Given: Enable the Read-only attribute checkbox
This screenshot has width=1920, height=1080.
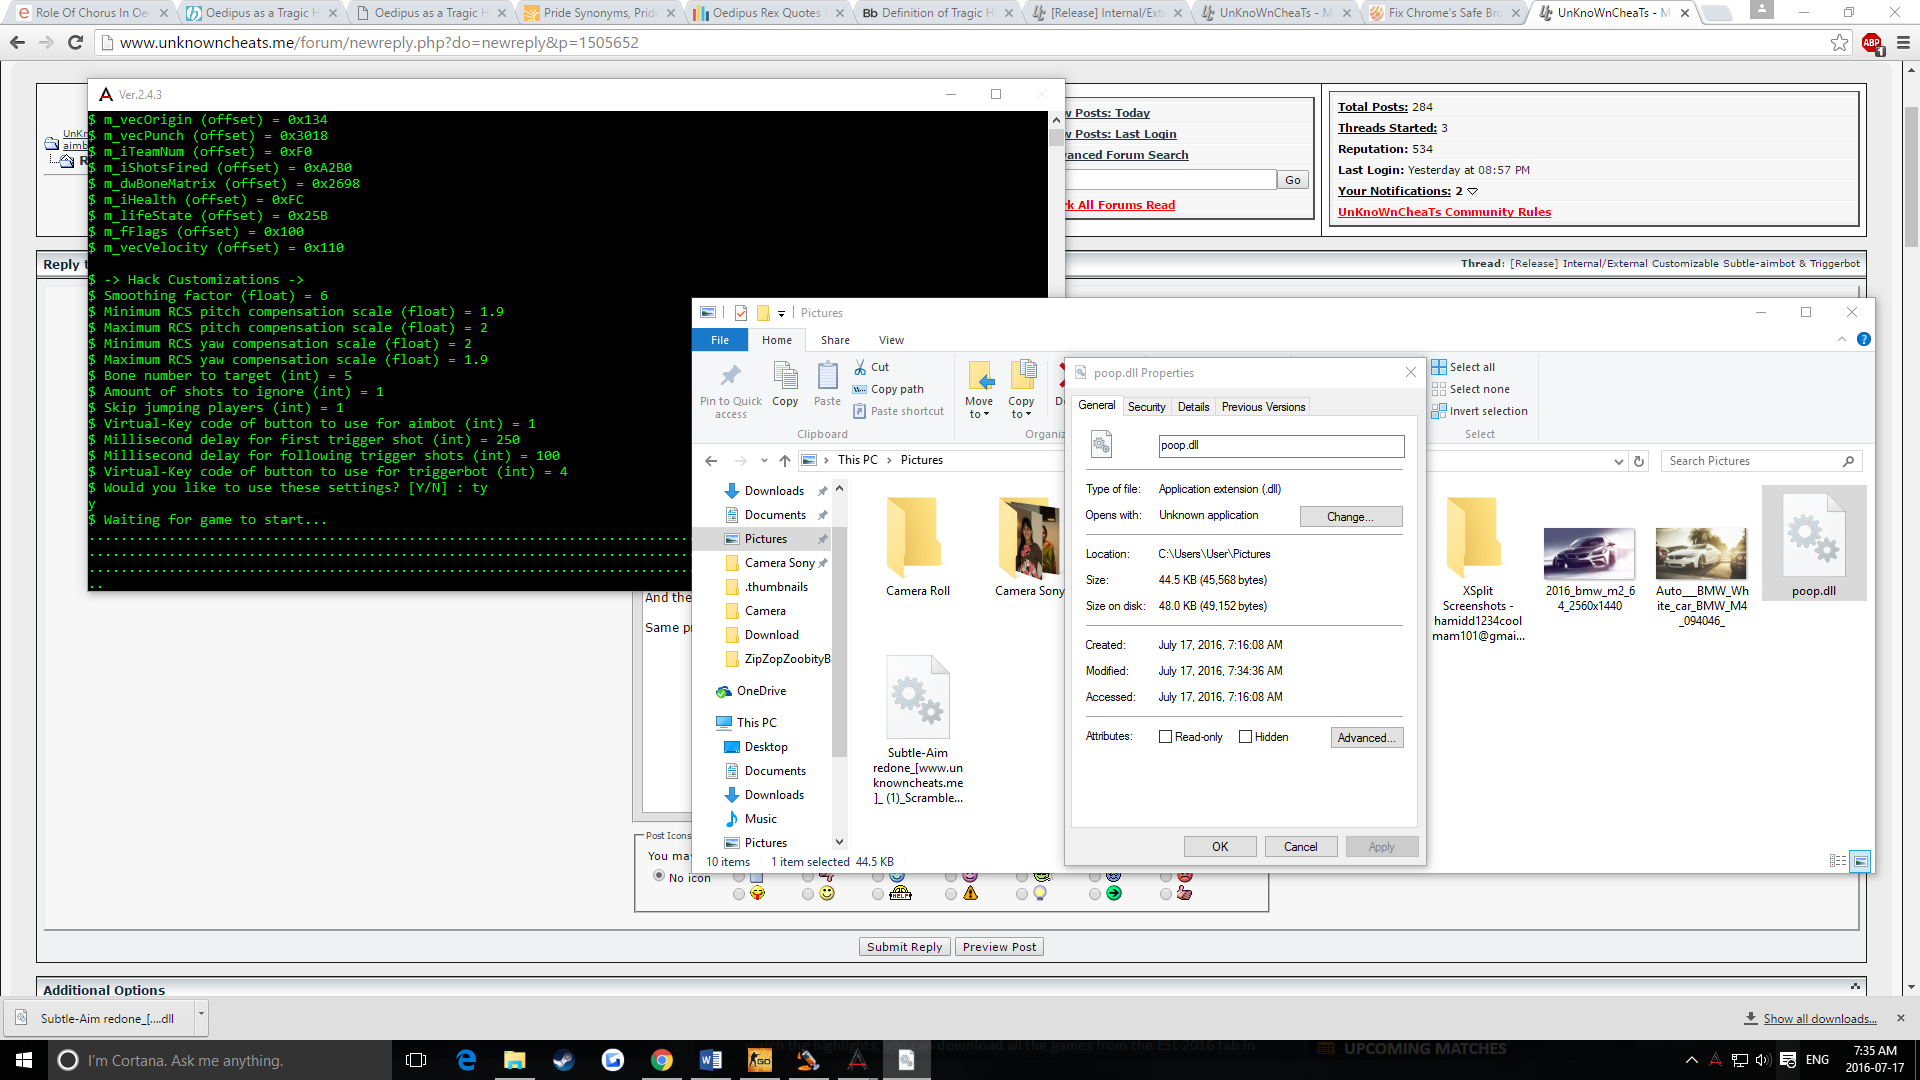Looking at the screenshot, I should [1165, 737].
